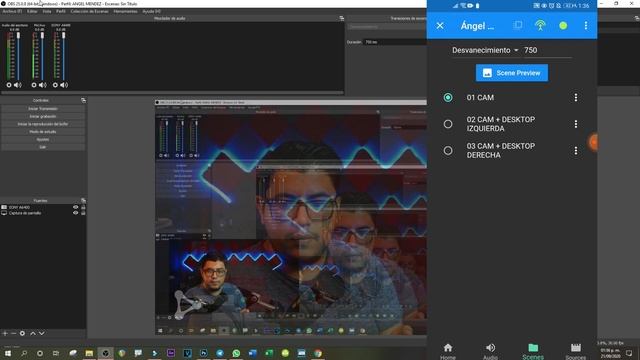This screenshot has width=640, height=360.
Task: Open the Vista menu in OBS
Action: pyautogui.click(x=47, y=11)
